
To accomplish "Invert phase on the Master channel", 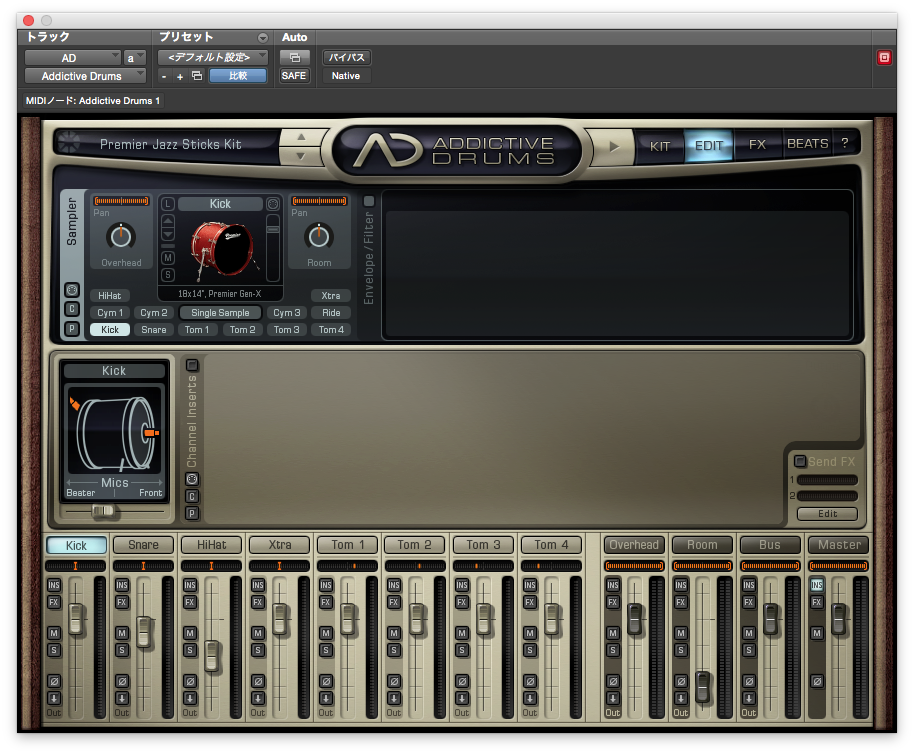I will (x=817, y=681).
